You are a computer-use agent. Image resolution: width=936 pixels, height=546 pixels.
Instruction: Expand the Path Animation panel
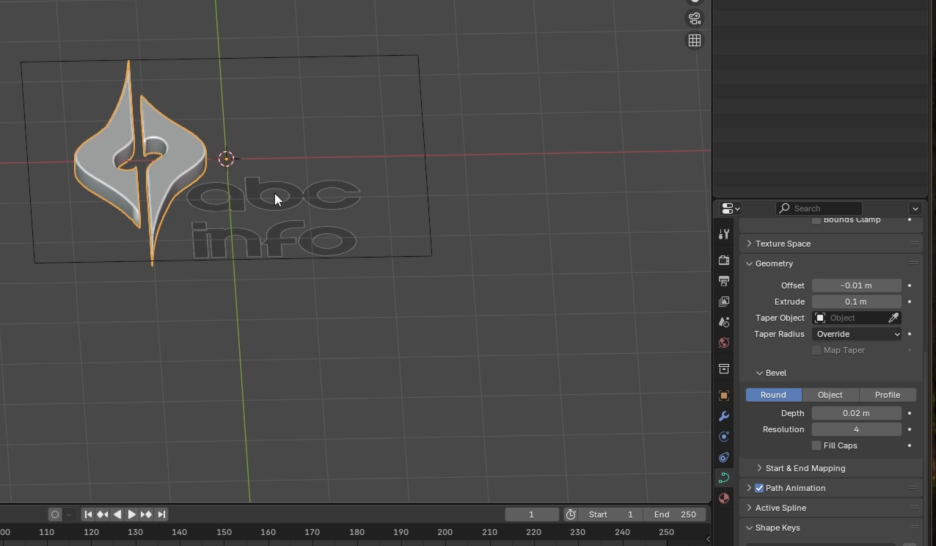(x=749, y=488)
